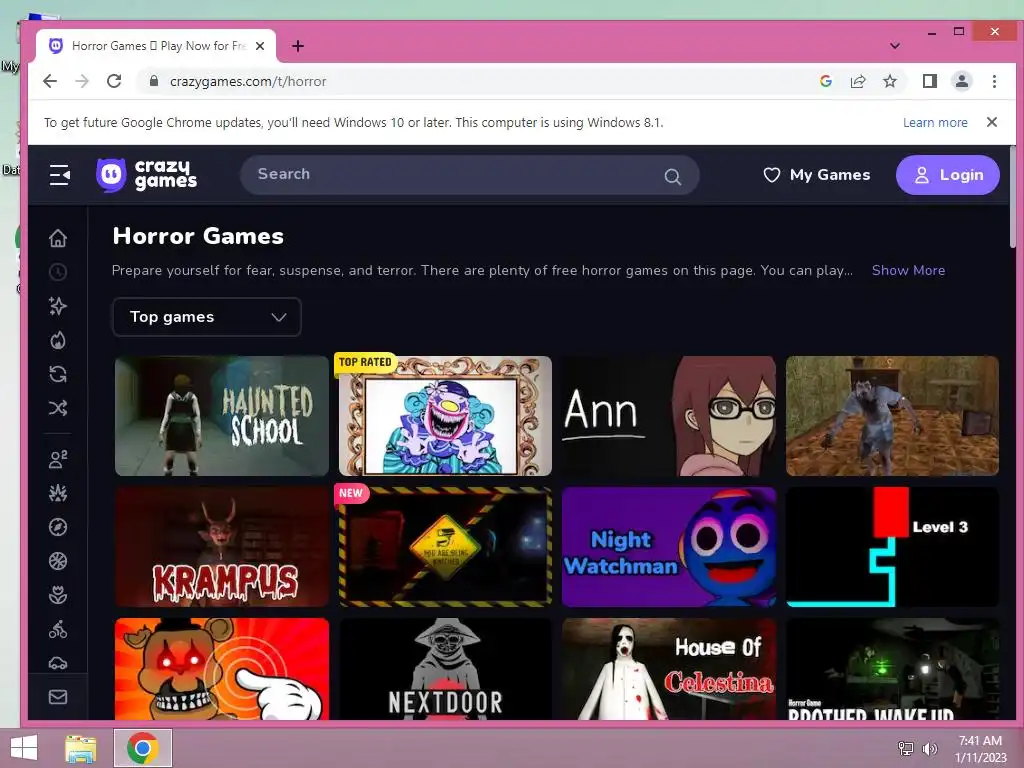Click the address bar URL
The image size is (1024, 768).
(x=248, y=81)
